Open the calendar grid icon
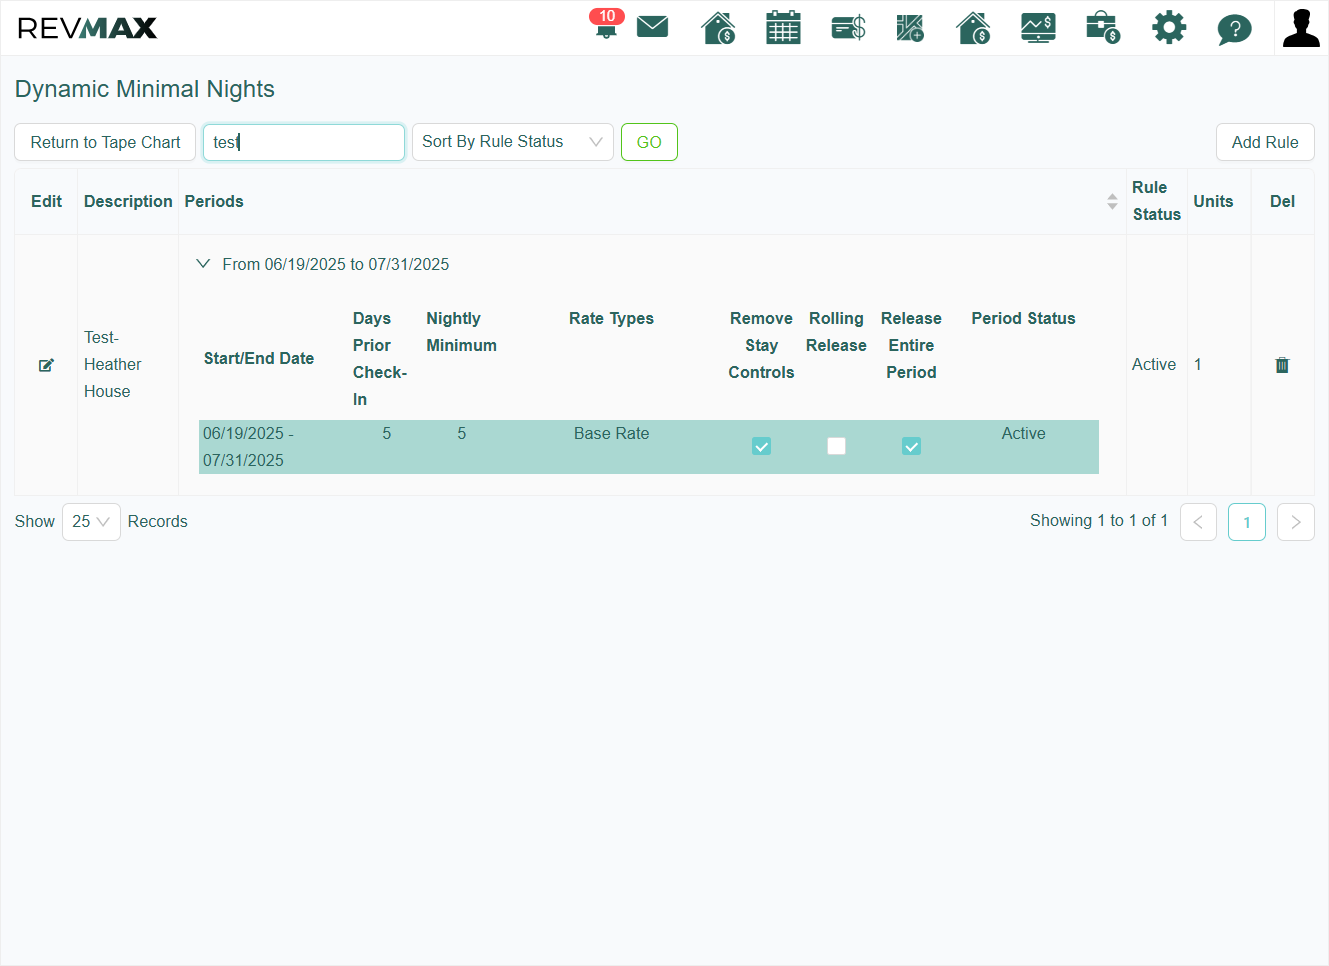Image resolution: width=1329 pixels, height=966 pixels. pos(783,27)
